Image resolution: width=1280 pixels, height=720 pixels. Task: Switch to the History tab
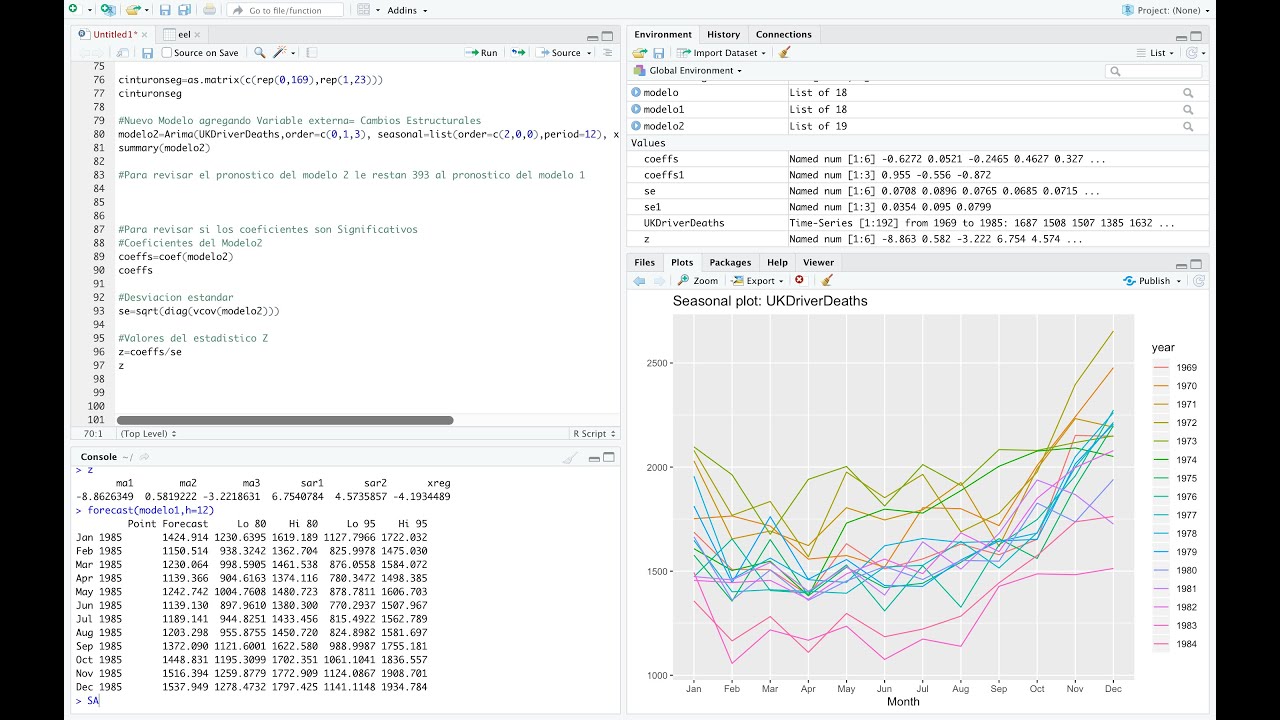pyautogui.click(x=723, y=34)
